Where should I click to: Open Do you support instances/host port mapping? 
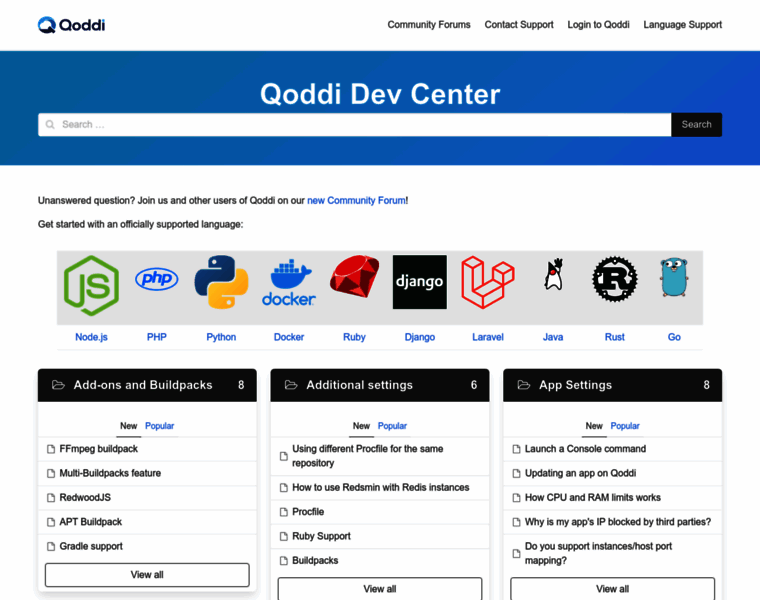[x=598, y=553]
